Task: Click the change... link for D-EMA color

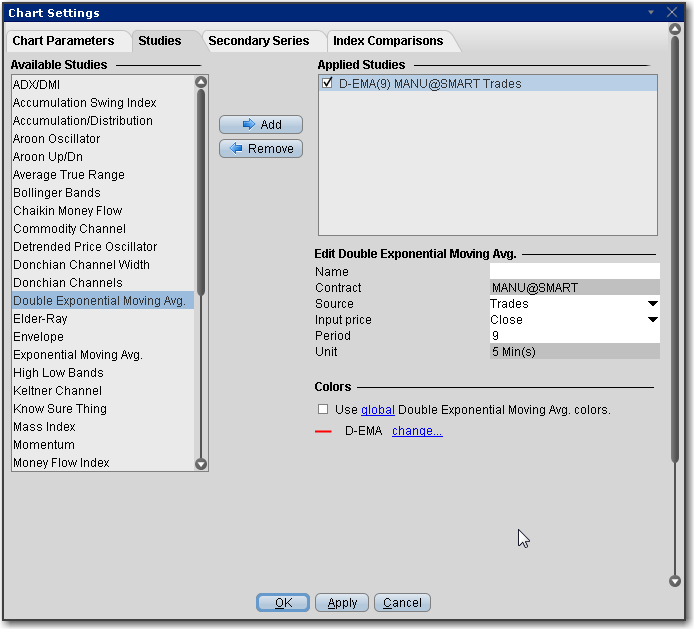Action: [417, 431]
